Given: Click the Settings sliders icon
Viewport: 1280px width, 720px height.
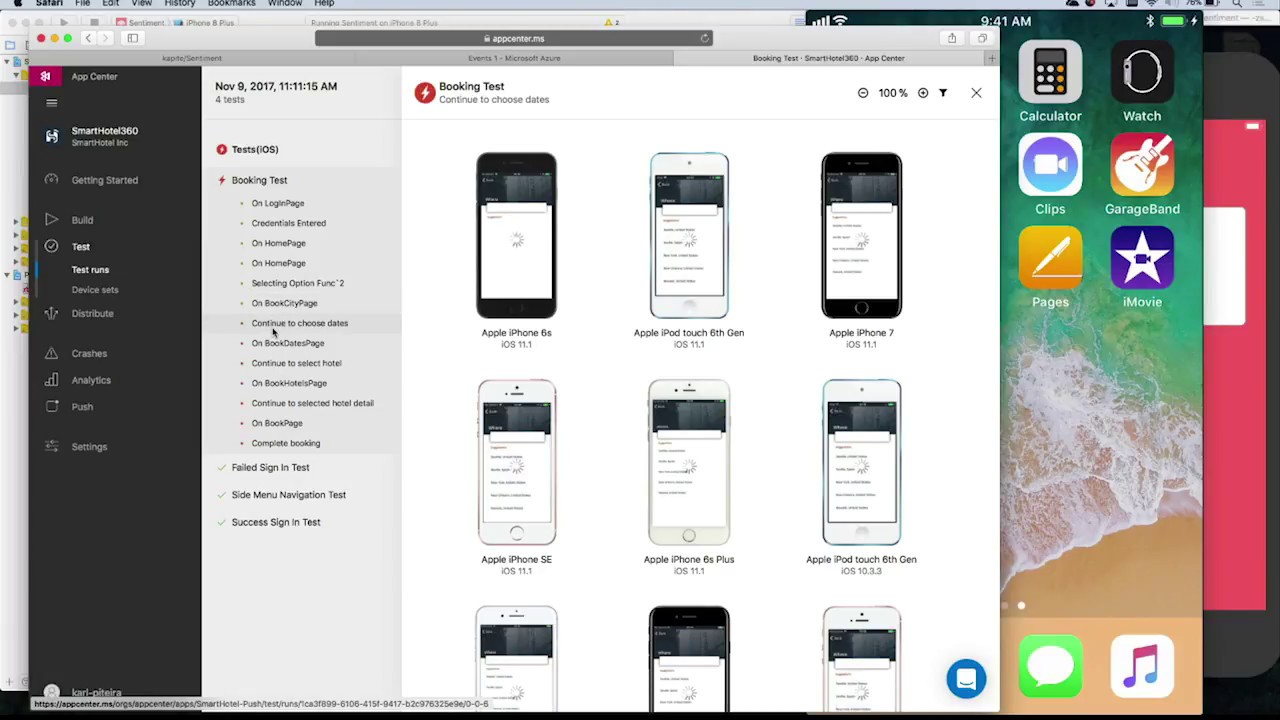Looking at the screenshot, I should pos(51,446).
